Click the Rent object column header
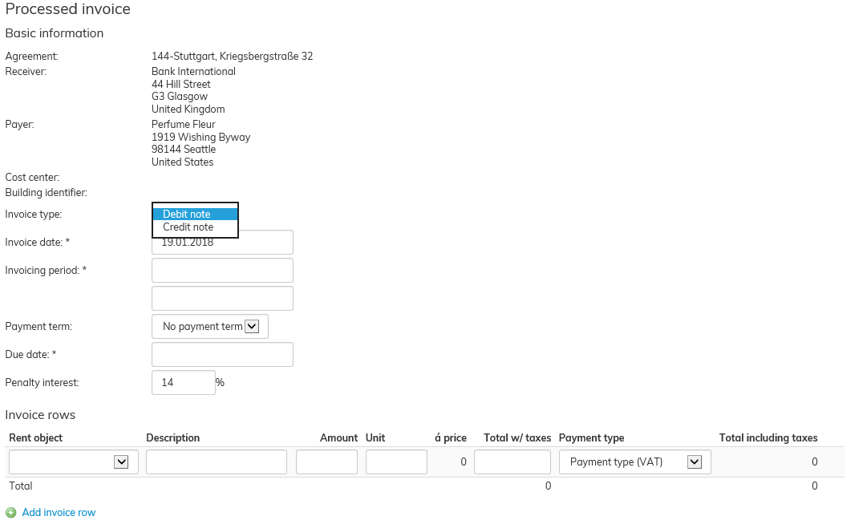 coord(36,438)
